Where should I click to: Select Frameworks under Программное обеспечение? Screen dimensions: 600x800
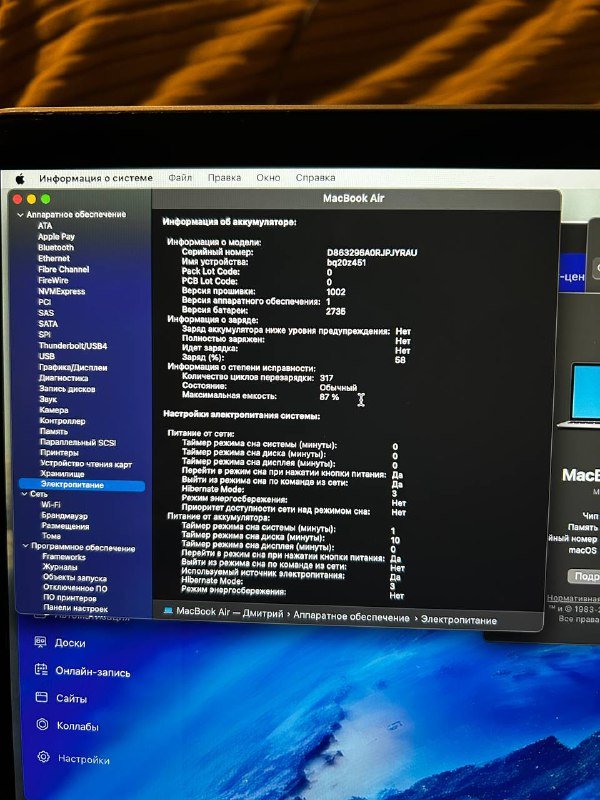click(x=64, y=557)
